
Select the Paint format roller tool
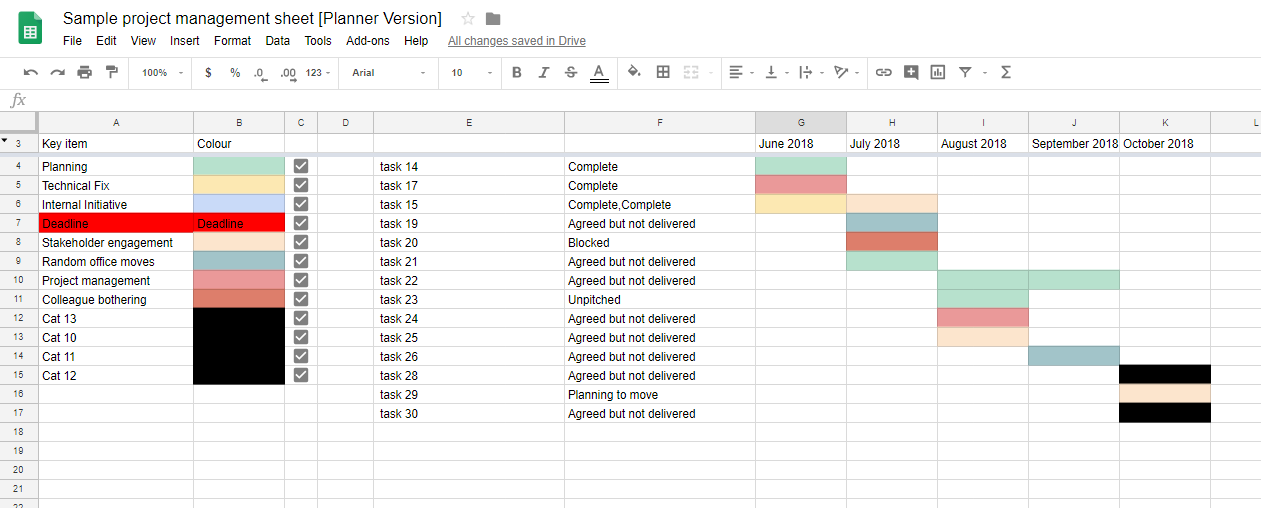[x=111, y=72]
